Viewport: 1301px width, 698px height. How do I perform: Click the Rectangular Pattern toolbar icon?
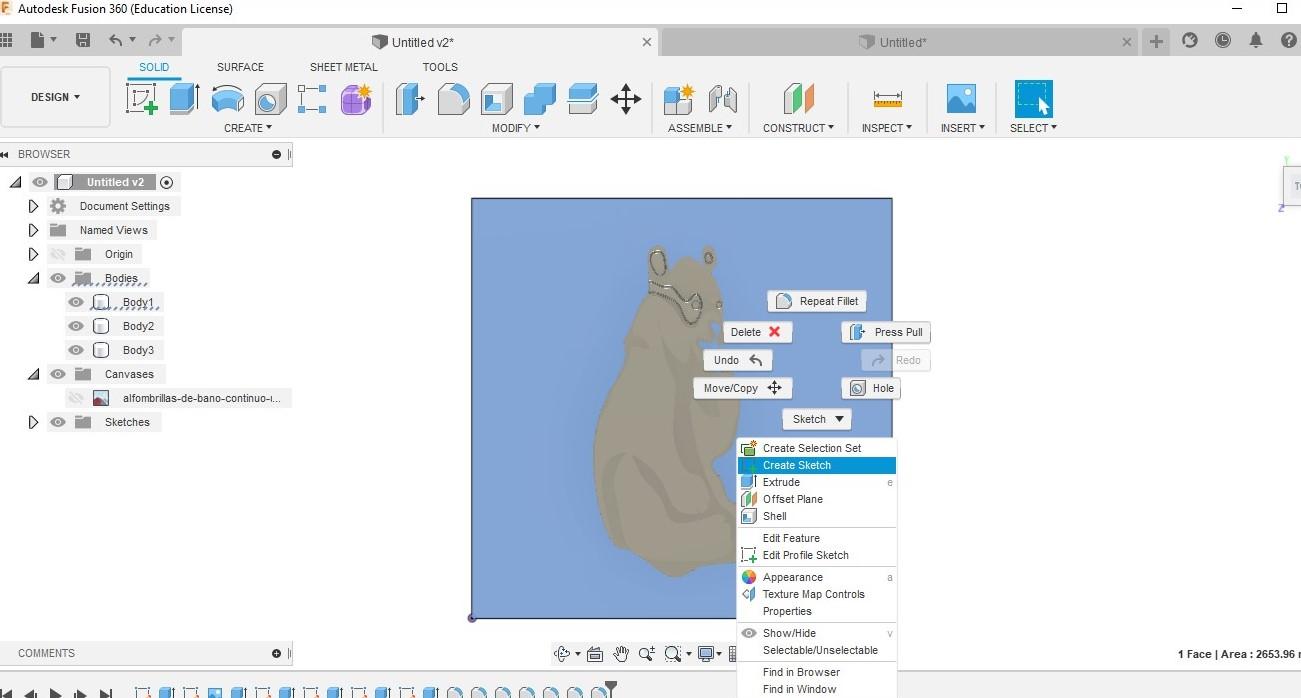click(312, 99)
